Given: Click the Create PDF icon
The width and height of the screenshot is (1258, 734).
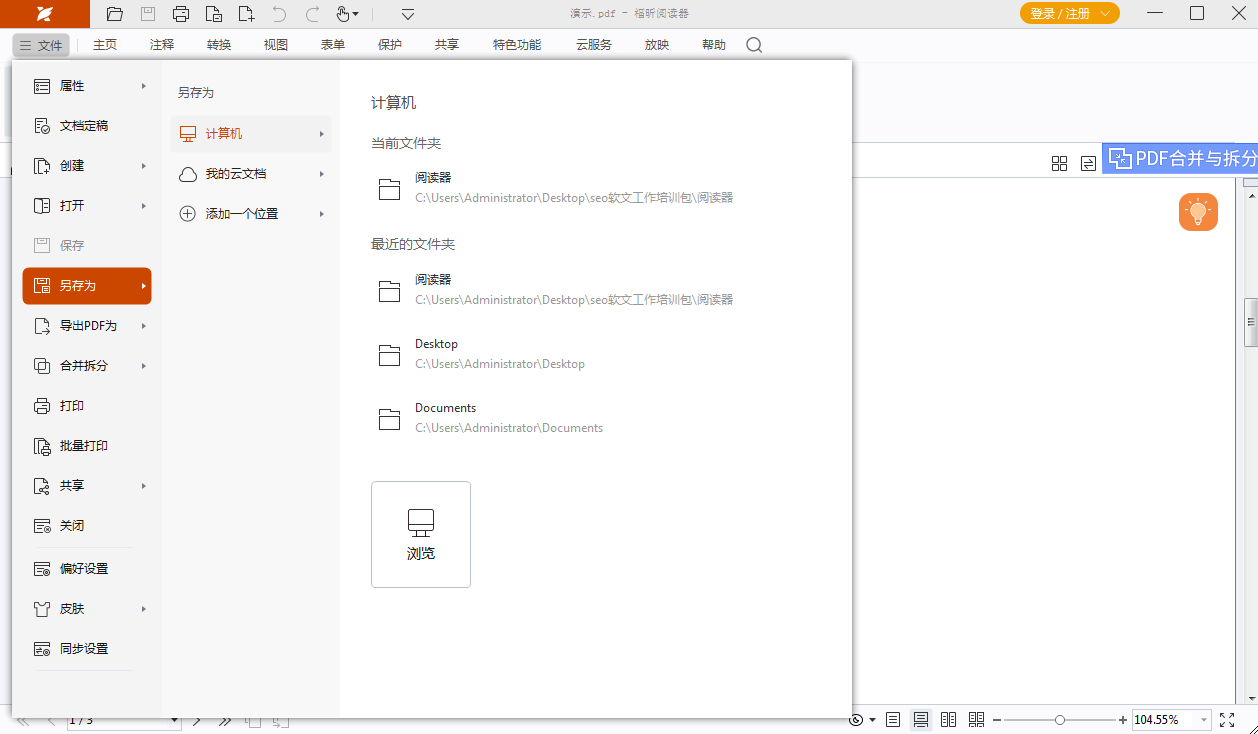Looking at the screenshot, I should pyautogui.click(x=246, y=14).
